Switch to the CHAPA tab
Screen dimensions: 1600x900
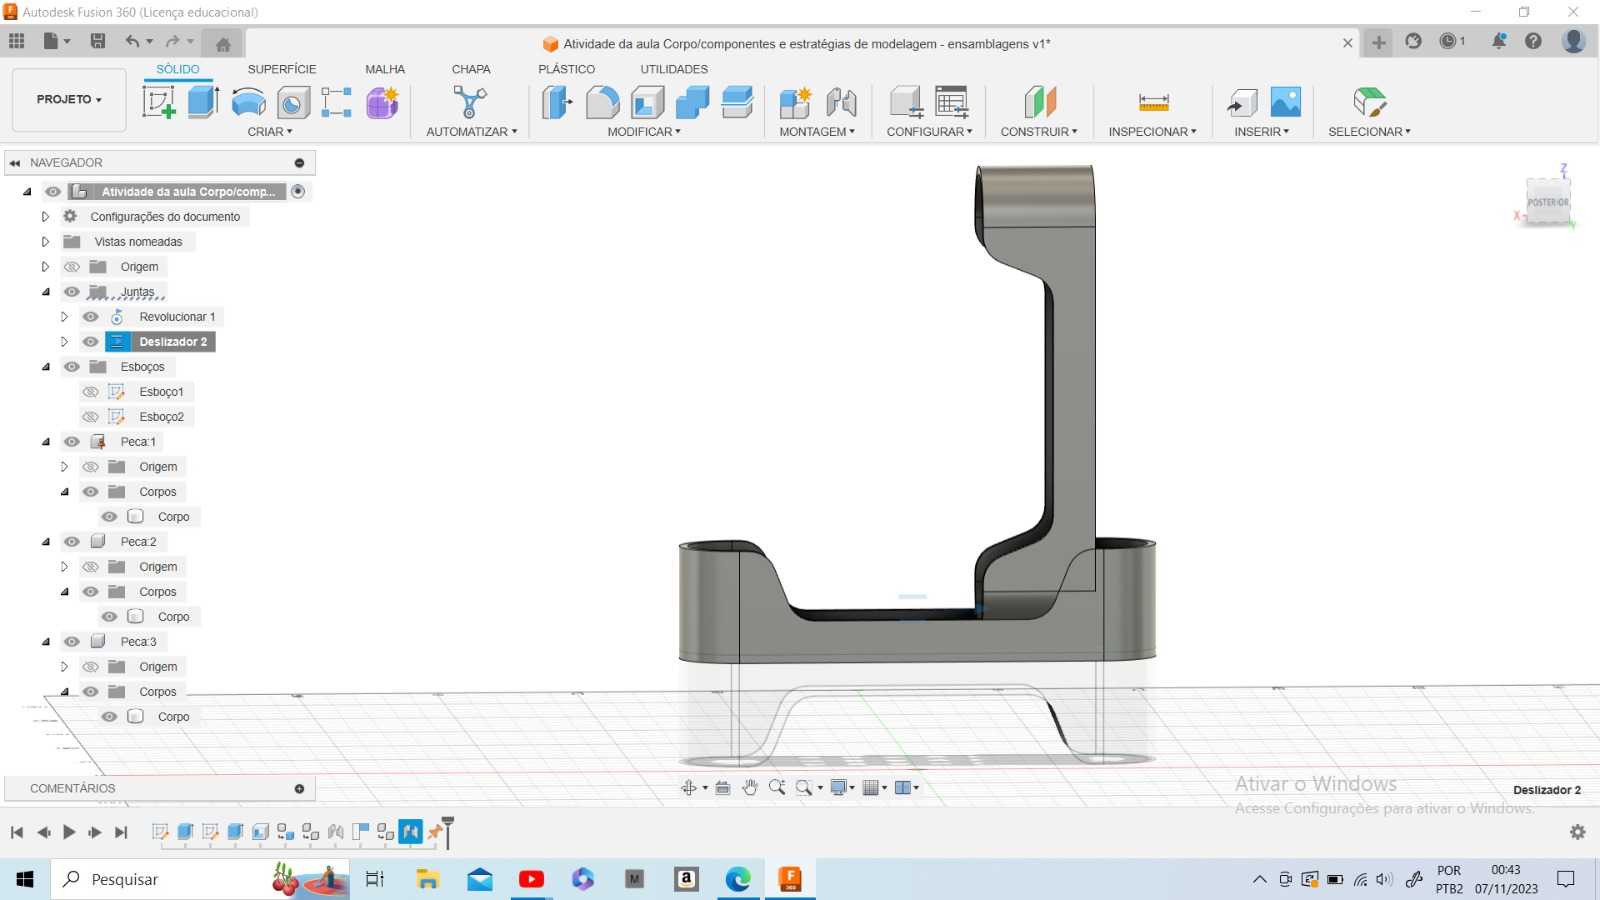click(471, 69)
